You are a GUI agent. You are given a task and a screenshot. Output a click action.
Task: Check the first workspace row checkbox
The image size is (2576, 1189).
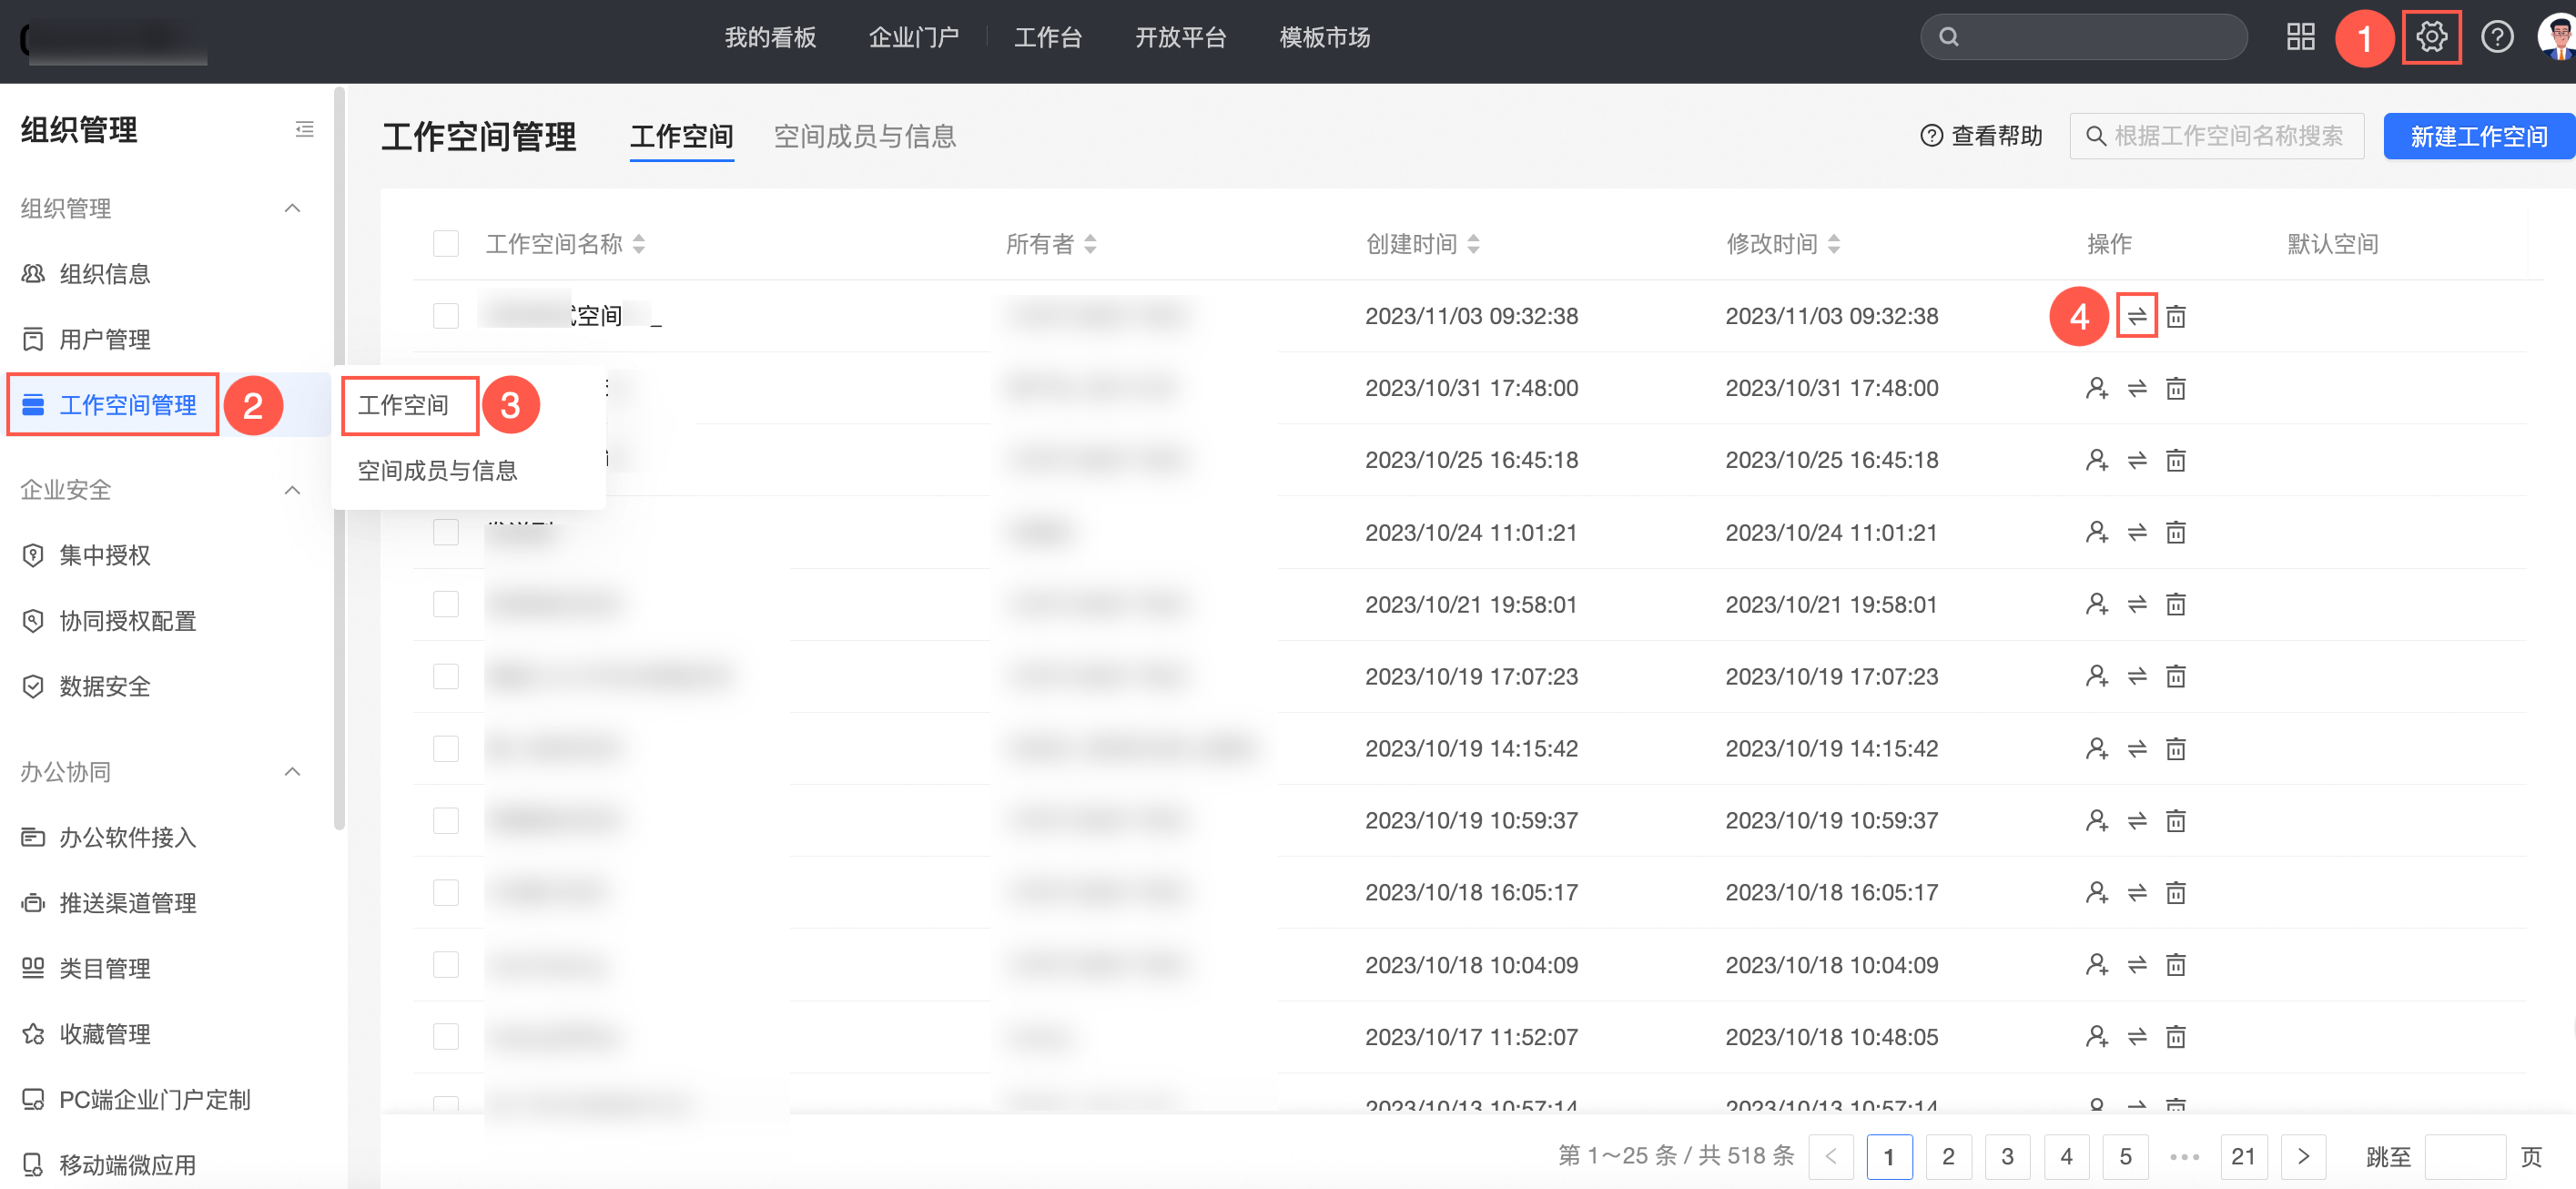[x=446, y=317]
